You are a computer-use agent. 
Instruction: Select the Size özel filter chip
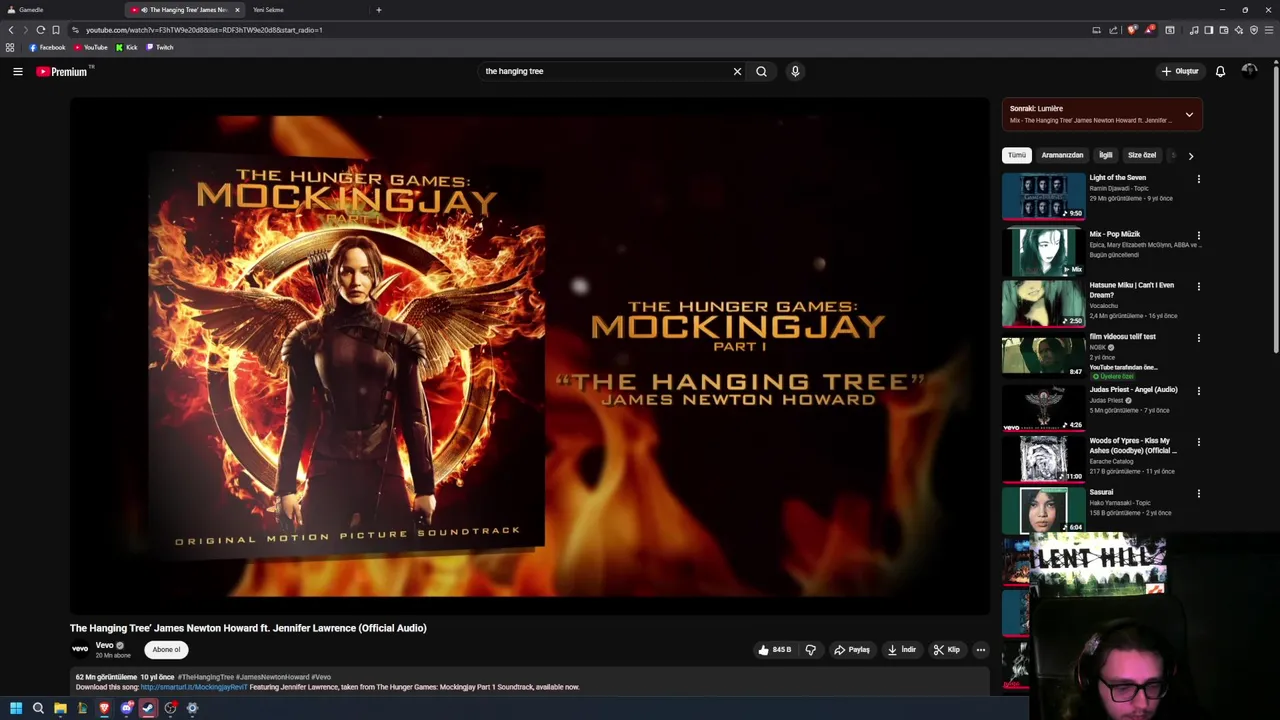(1141, 155)
